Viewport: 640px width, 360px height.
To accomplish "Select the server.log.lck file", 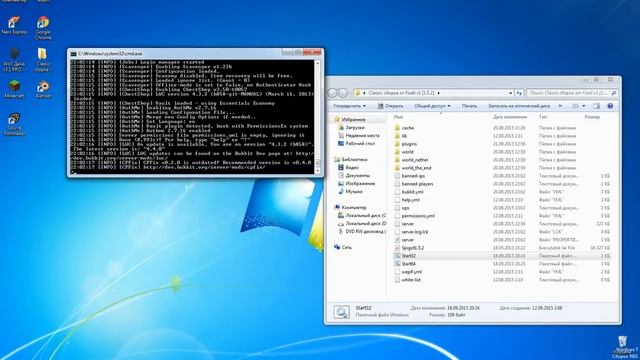I will pyautogui.click(x=411, y=232).
